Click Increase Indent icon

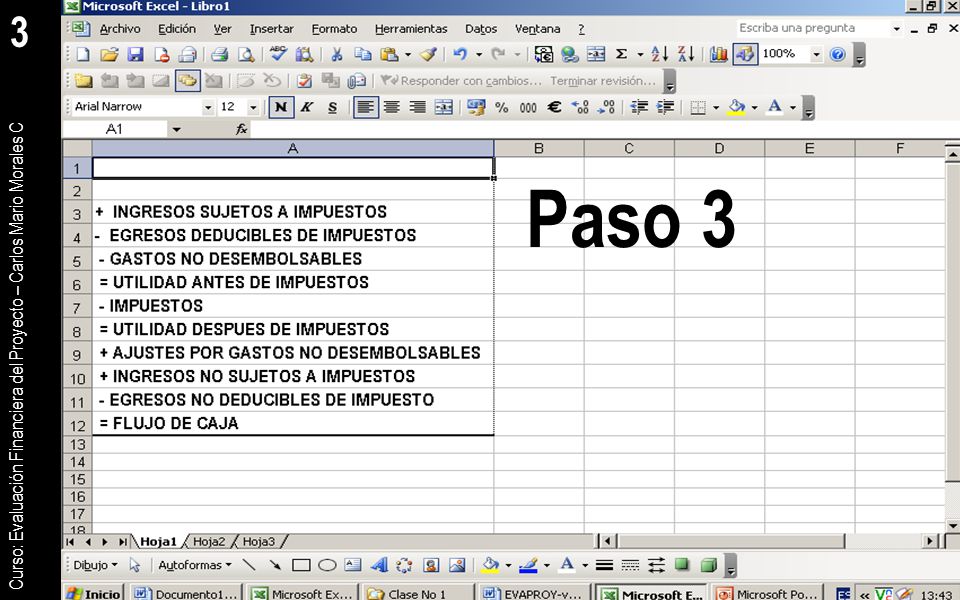coord(665,108)
